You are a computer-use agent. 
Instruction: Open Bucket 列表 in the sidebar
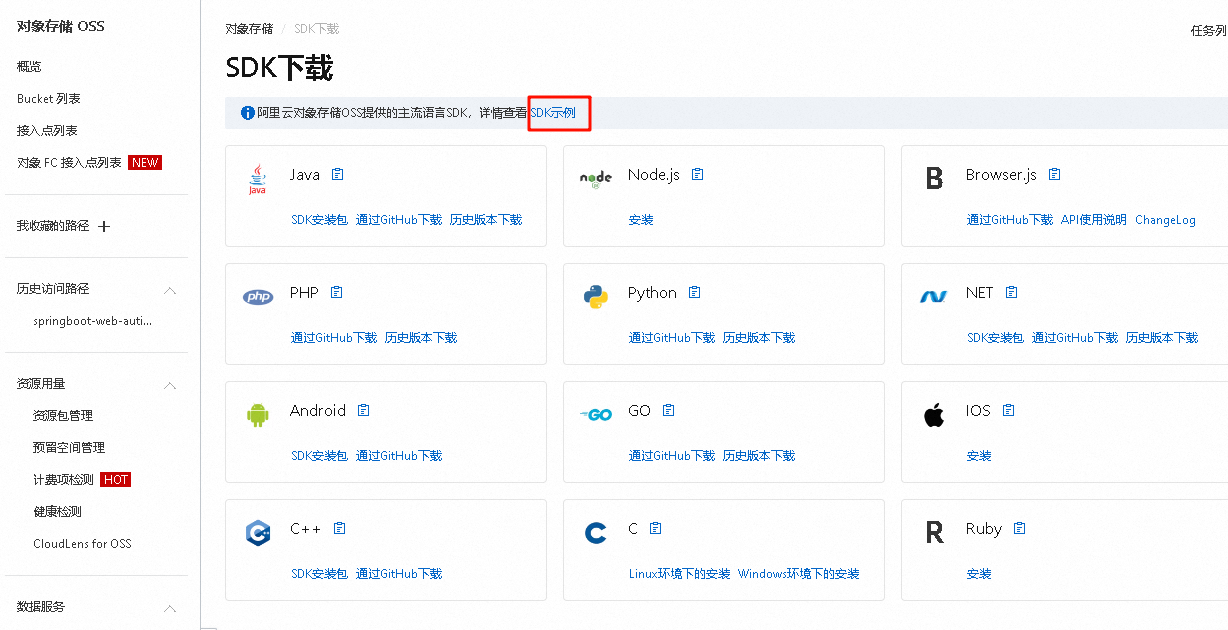49,98
